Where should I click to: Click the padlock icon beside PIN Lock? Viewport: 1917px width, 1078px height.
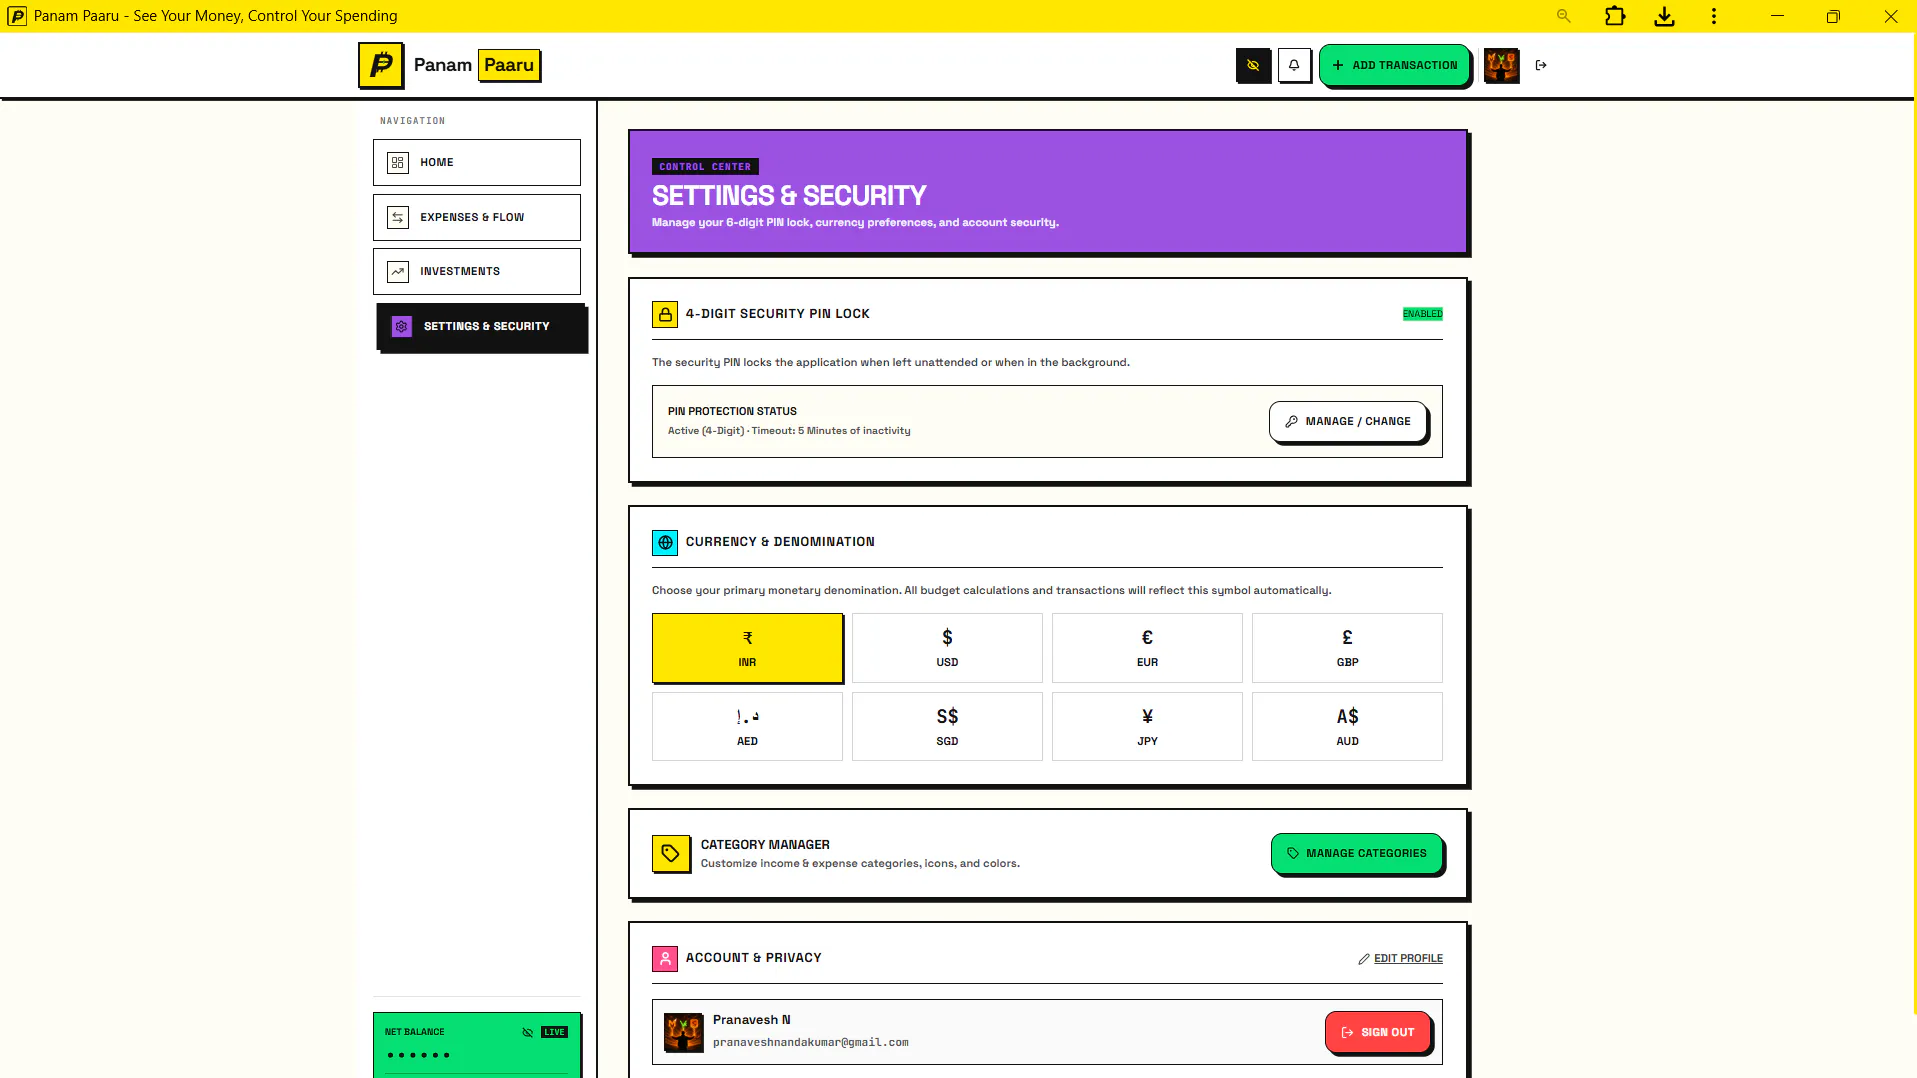[x=665, y=314]
